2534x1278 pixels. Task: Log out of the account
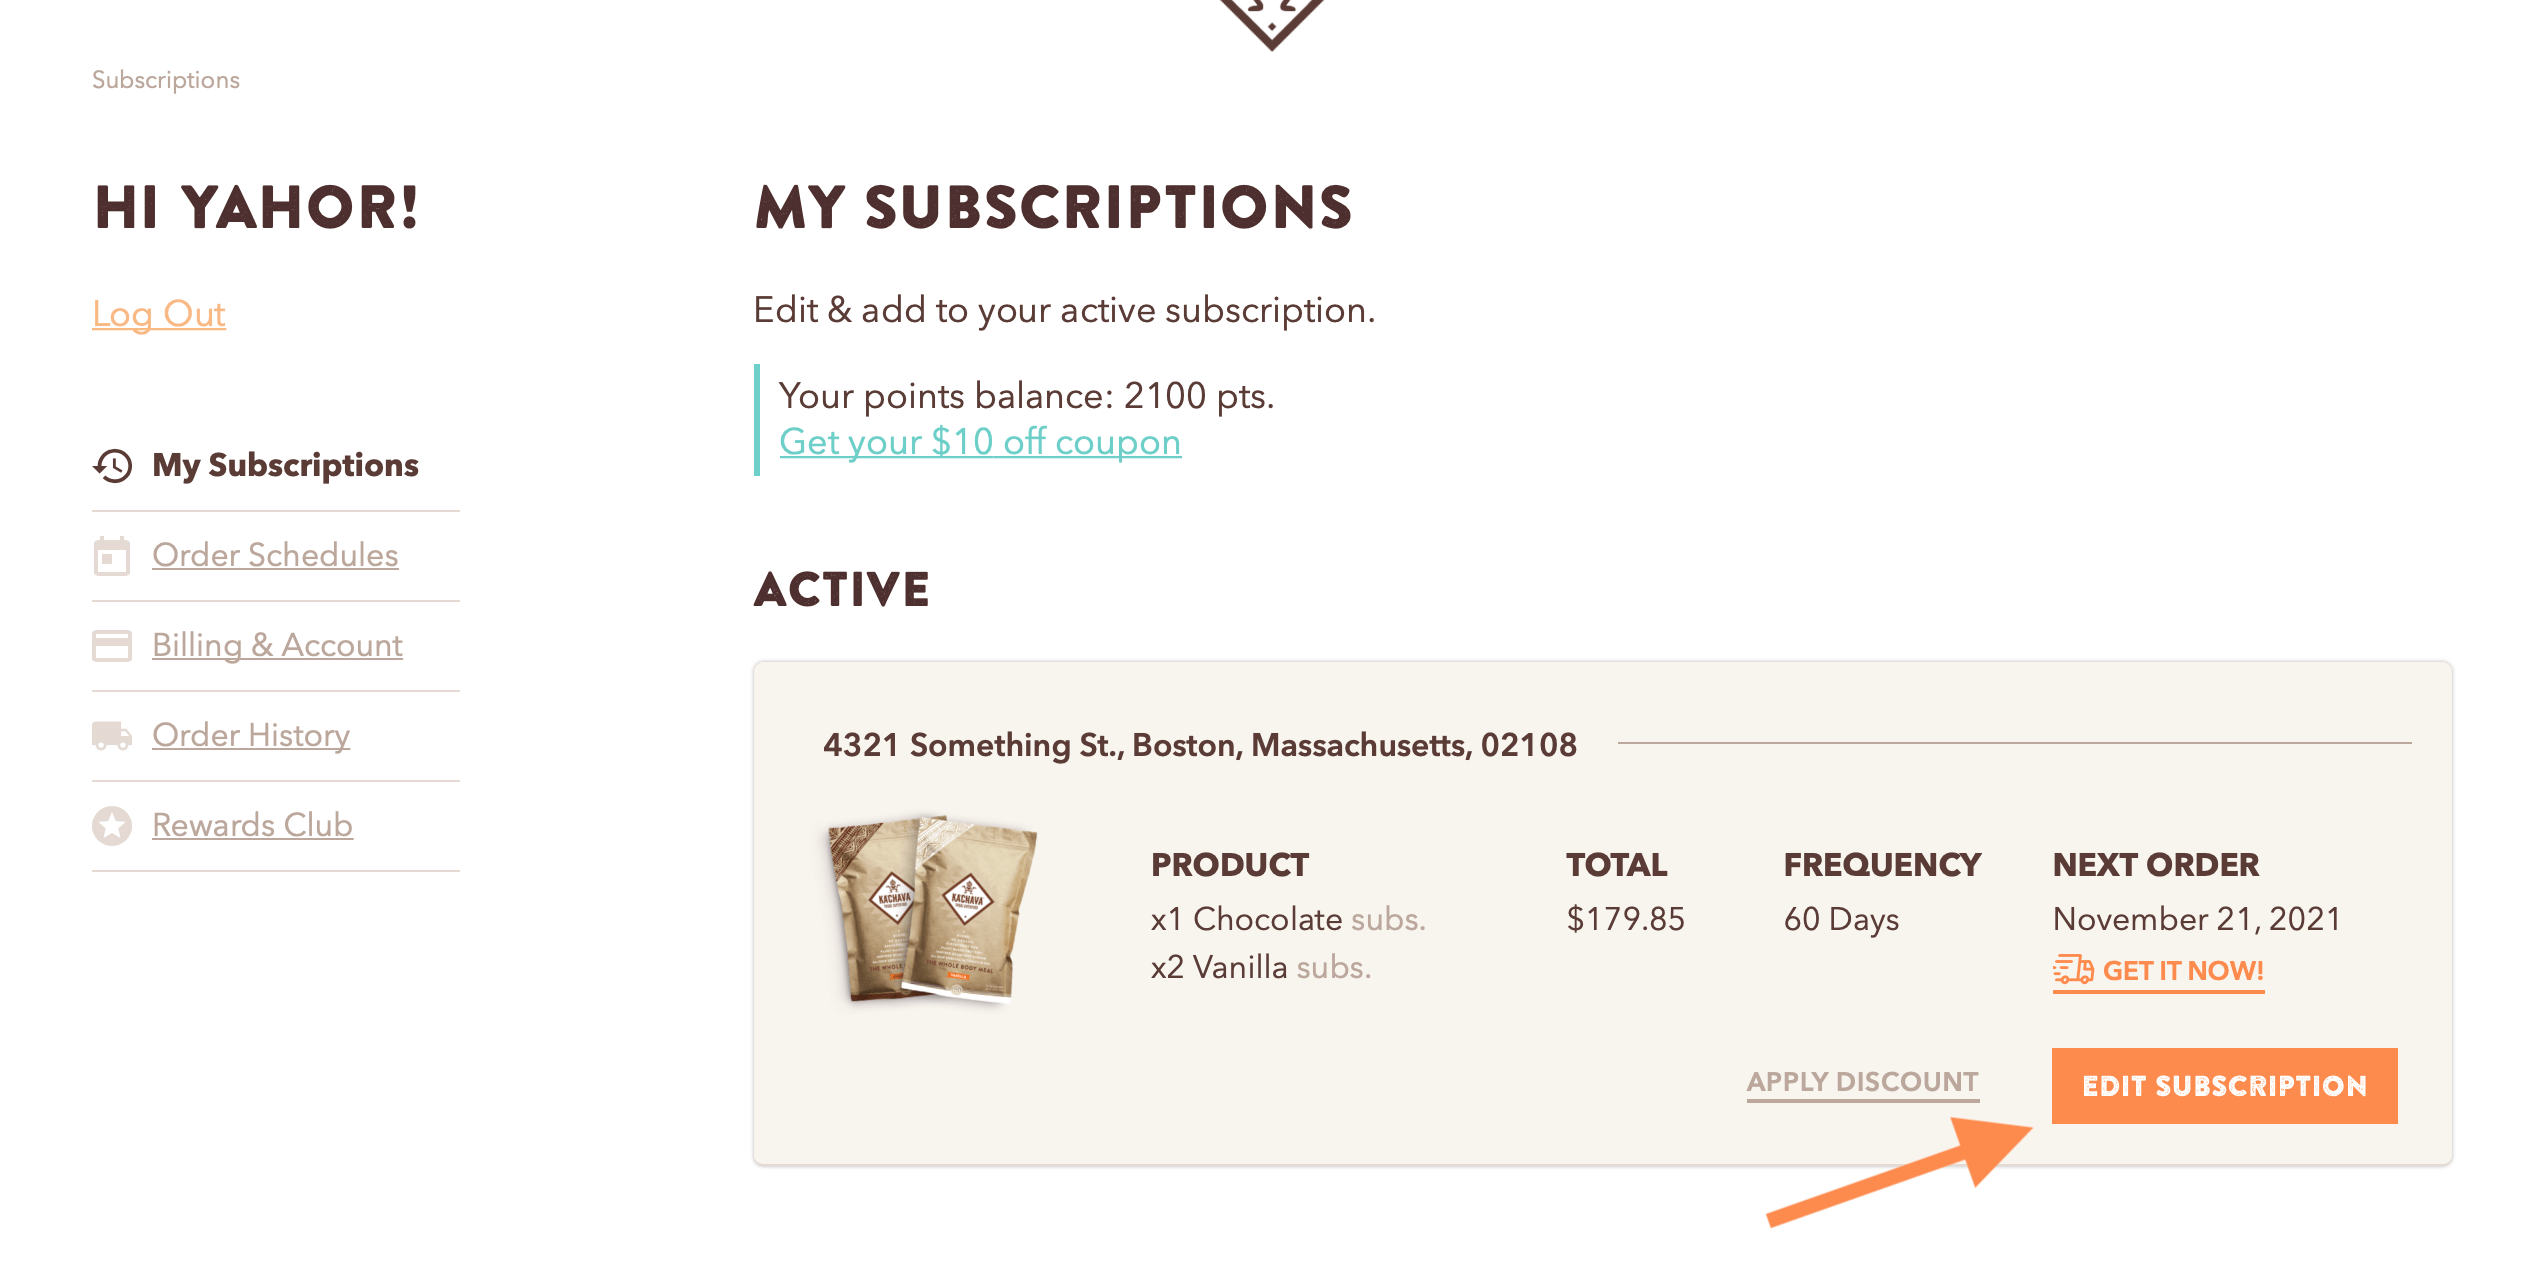[x=158, y=313]
